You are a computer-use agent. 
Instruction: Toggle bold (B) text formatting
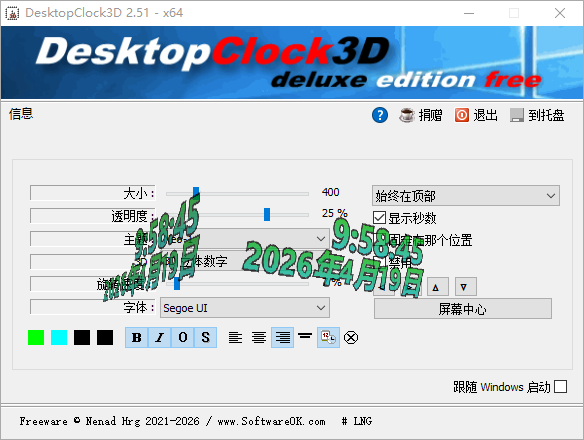[137, 338]
